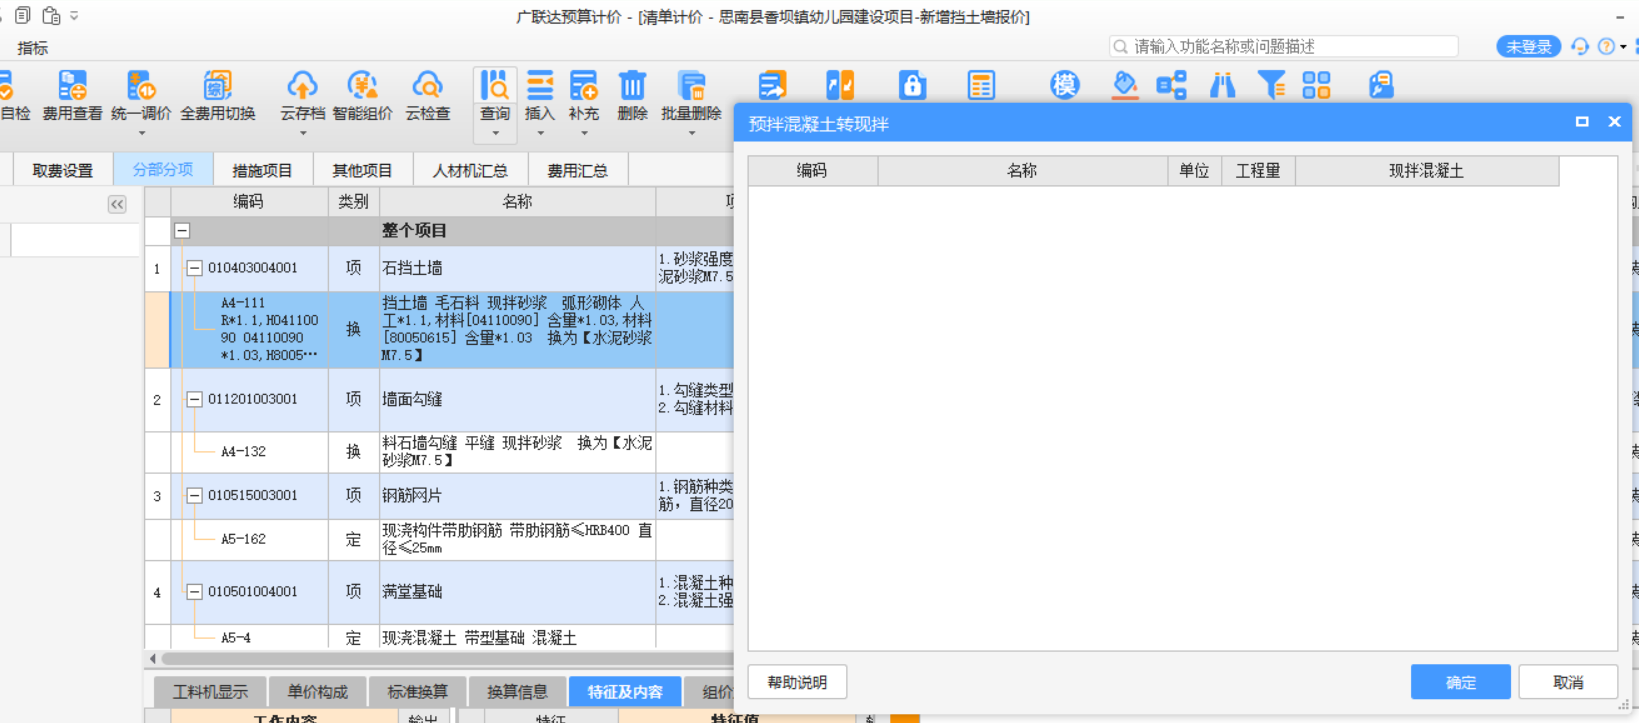Select the A5-162 现浇构件带肋钢筋 quota row
Image resolution: width=1639 pixels, height=723 pixels.
point(439,540)
